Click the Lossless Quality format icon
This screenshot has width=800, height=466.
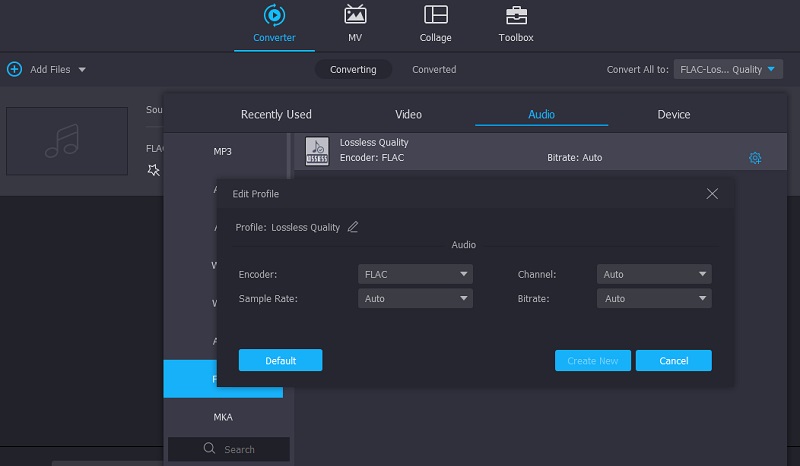coord(317,151)
